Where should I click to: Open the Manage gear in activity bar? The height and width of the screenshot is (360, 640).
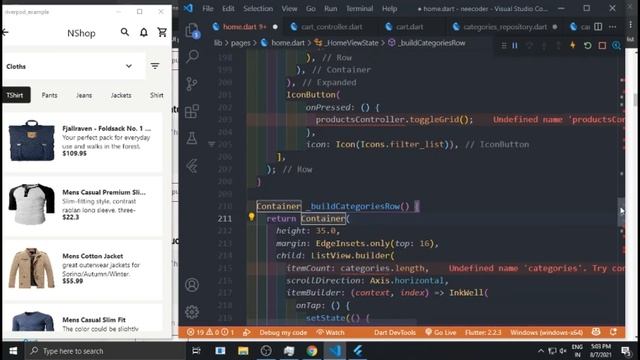coord(192,312)
